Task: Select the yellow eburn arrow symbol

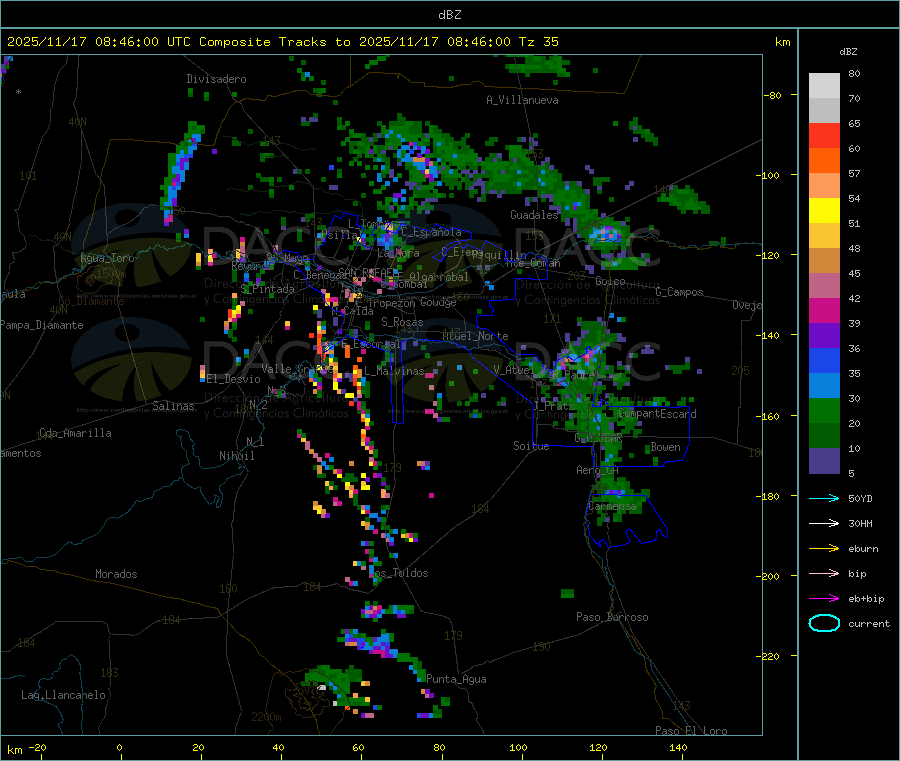Action: pyautogui.click(x=824, y=549)
